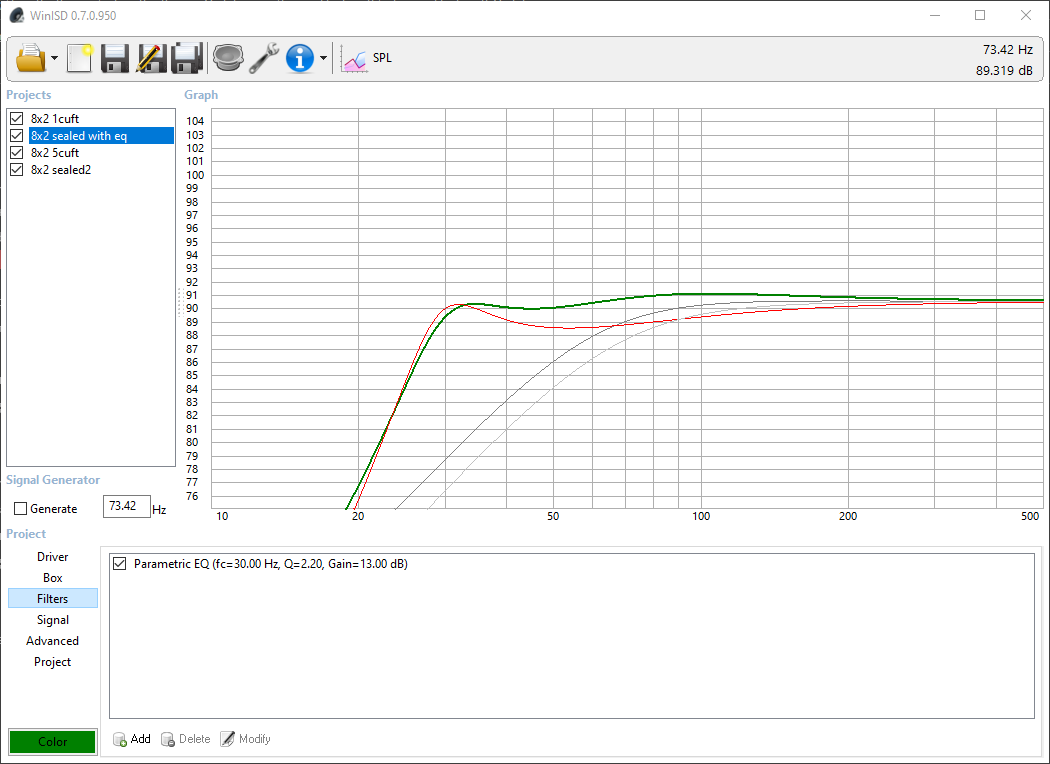Click the 89.319 dB readout value
1050x764 pixels.
pyautogui.click(x=1004, y=71)
